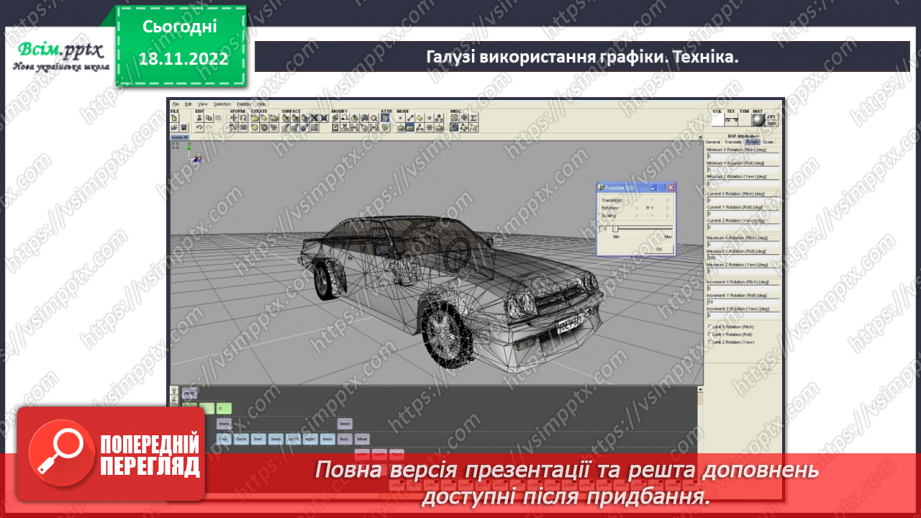Image resolution: width=921 pixels, height=518 pixels.
Task: Select Translation Y radio in Preview DOF
Action: (647, 200)
